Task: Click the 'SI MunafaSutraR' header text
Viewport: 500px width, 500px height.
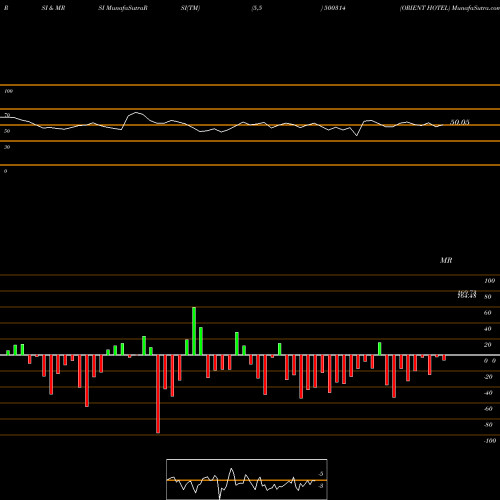Action: pyautogui.click(x=123, y=8)
